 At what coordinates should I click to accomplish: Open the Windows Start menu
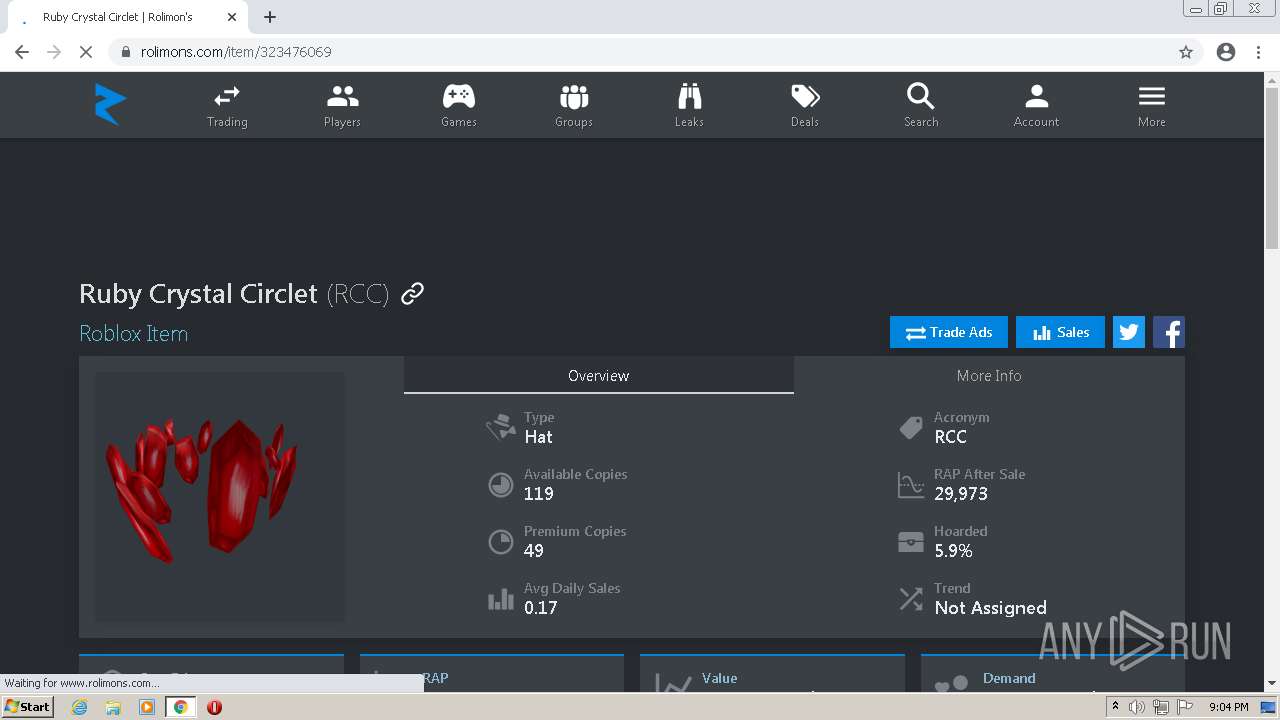(x=28, y=707)
